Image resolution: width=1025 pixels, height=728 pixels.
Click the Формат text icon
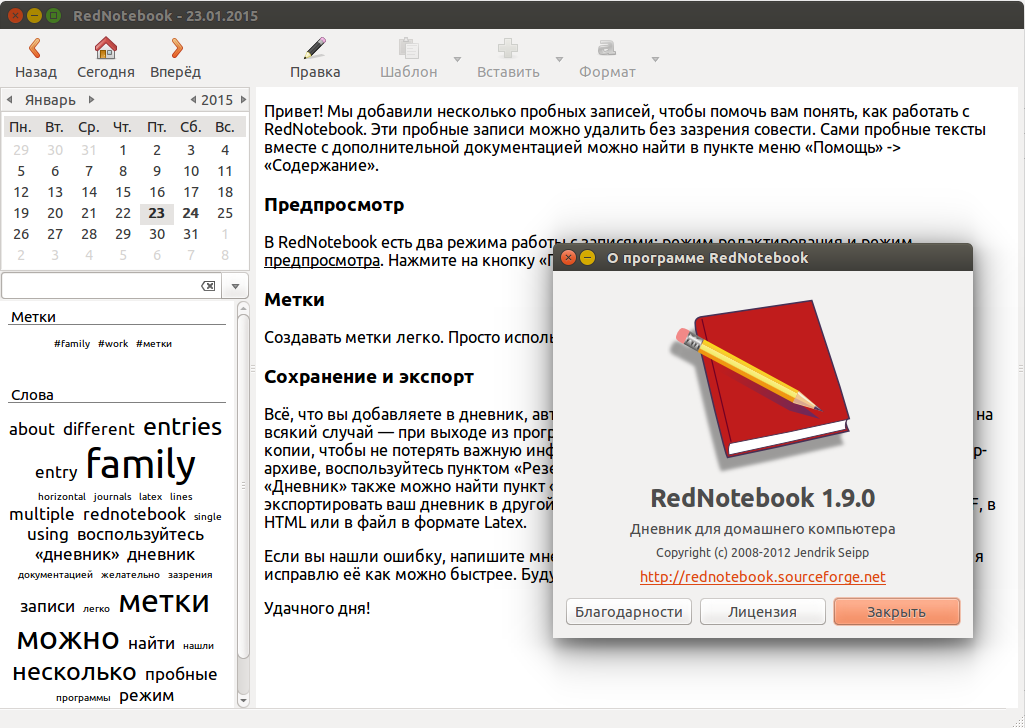pyautogui.click(x=607, y=49)
